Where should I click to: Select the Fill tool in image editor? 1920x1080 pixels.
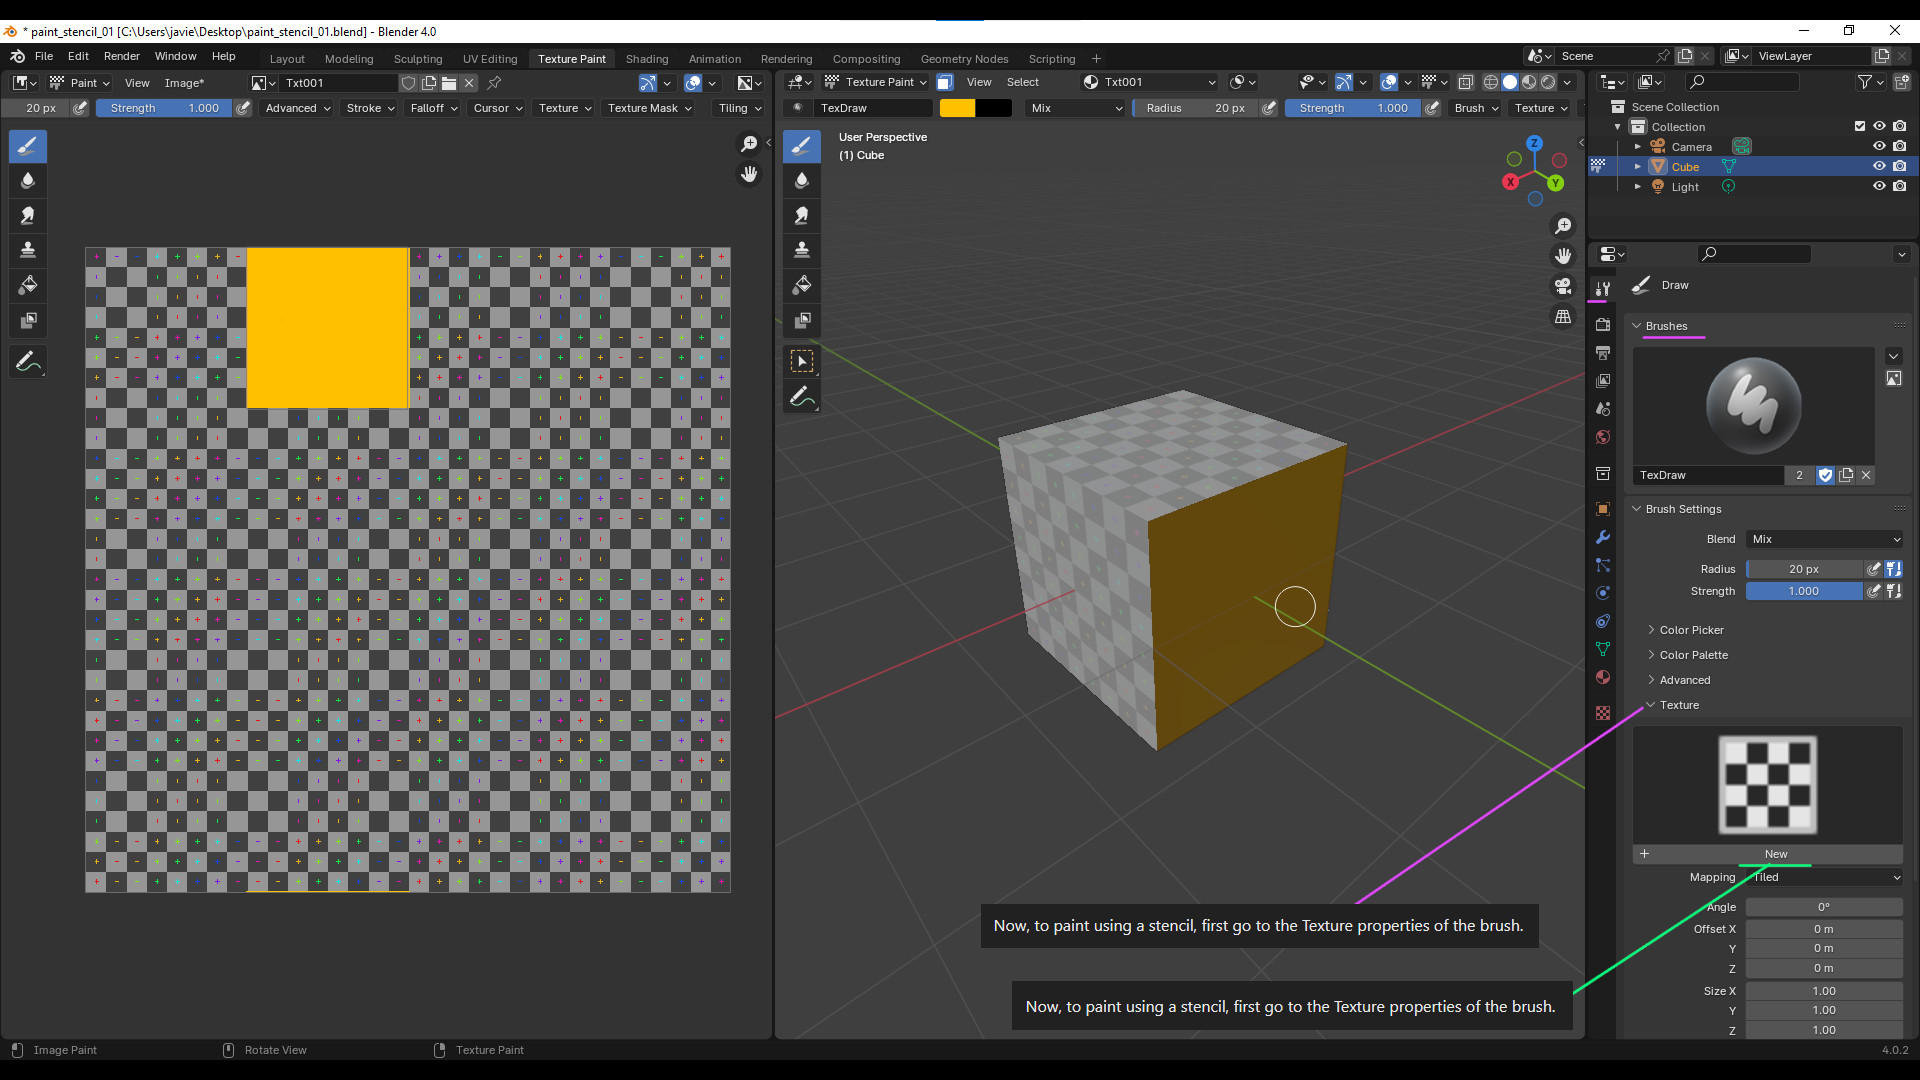pyautogui.click(x=28, y=285)
